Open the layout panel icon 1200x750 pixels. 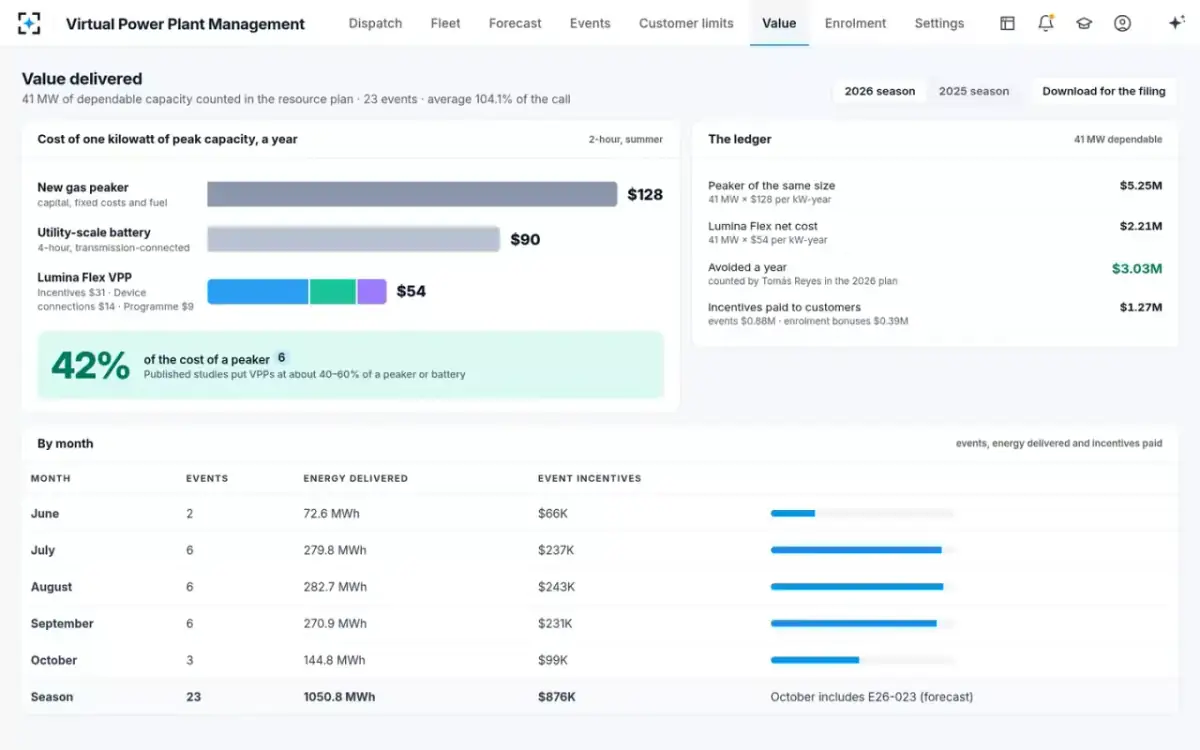pyautogui.click(x=1007, y=23)
